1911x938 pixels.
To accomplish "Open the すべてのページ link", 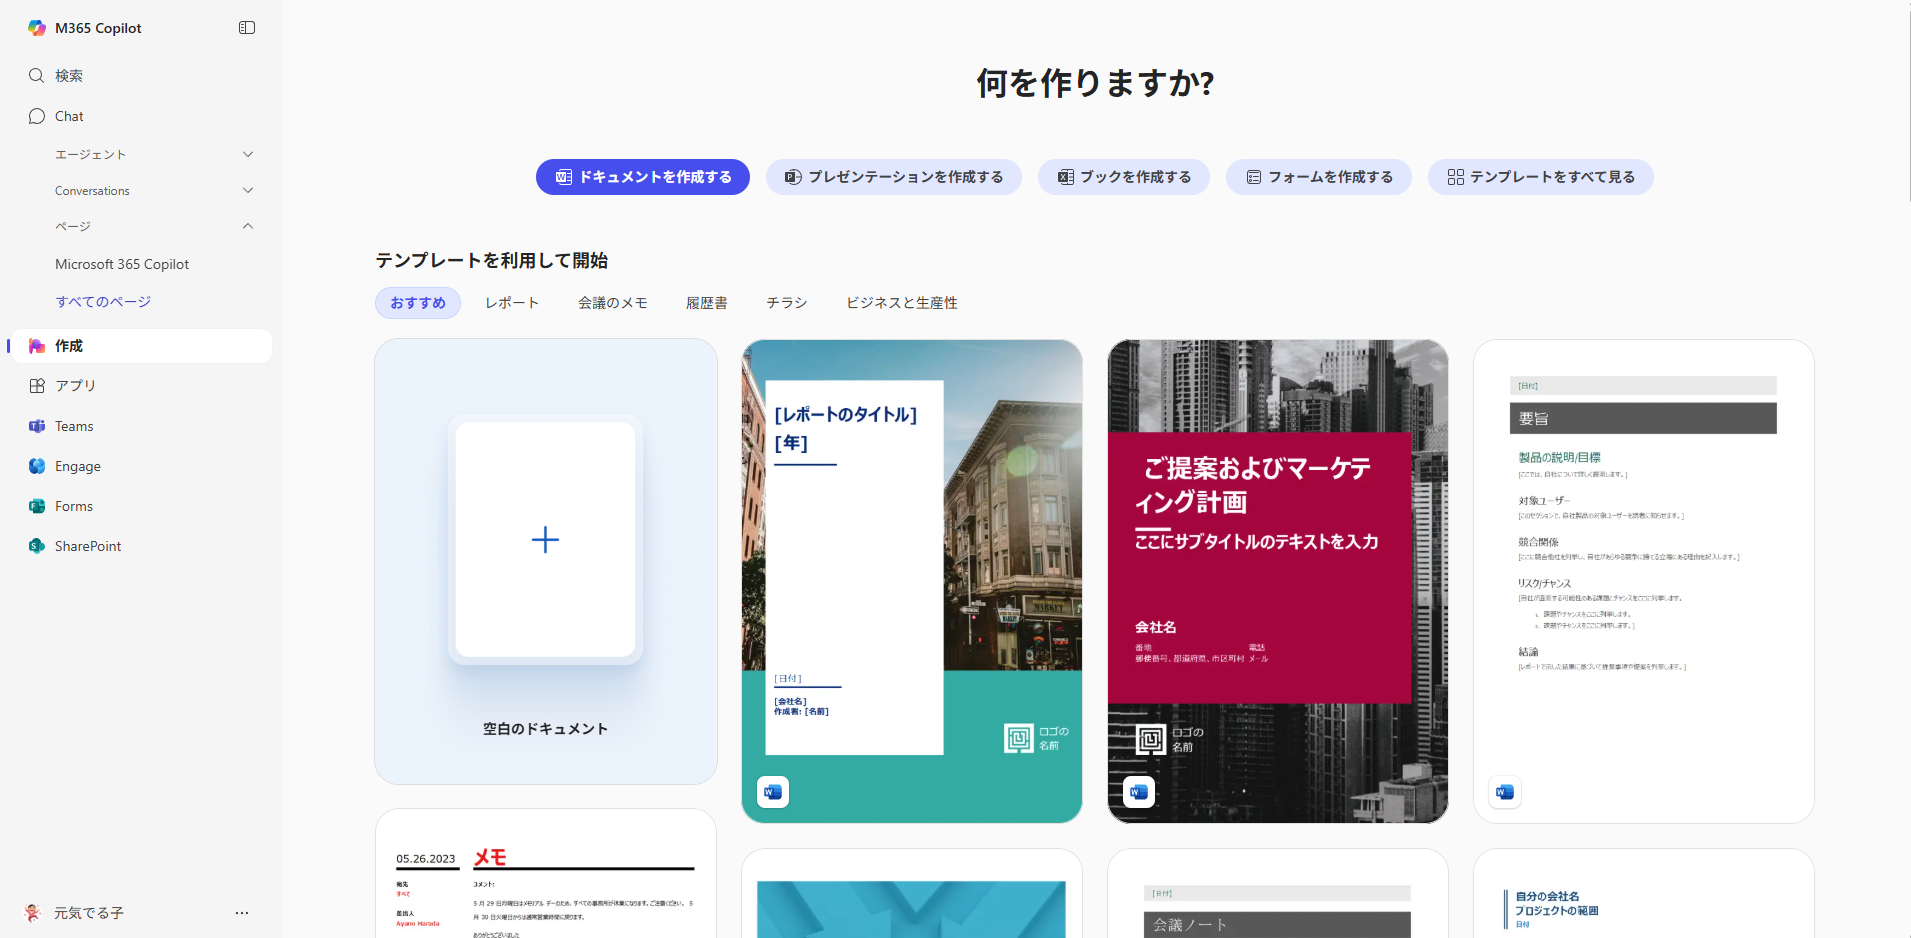I will click(x=103, y=302).
